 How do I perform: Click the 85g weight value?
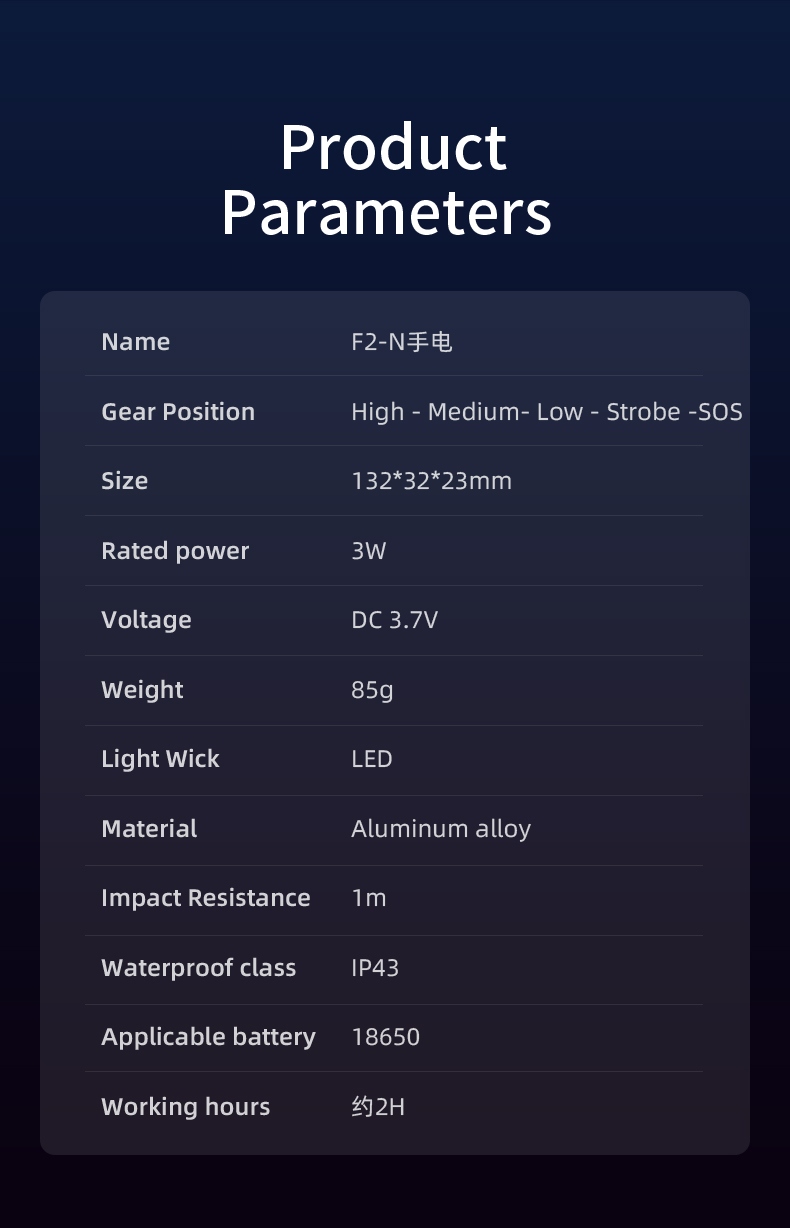pyautogui.click(x=372, y=690)
